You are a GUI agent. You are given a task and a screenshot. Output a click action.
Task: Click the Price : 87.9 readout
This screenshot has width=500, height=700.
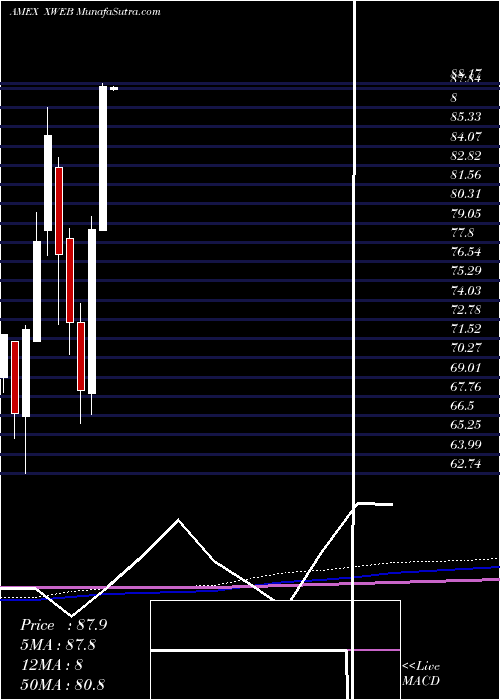click(64, 625)
